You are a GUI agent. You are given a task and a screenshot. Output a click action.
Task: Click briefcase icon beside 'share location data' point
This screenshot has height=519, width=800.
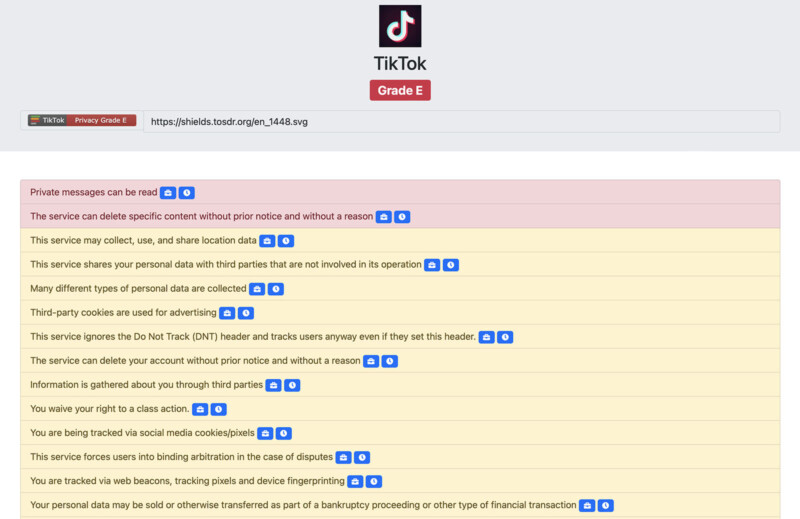pos(267,241)
